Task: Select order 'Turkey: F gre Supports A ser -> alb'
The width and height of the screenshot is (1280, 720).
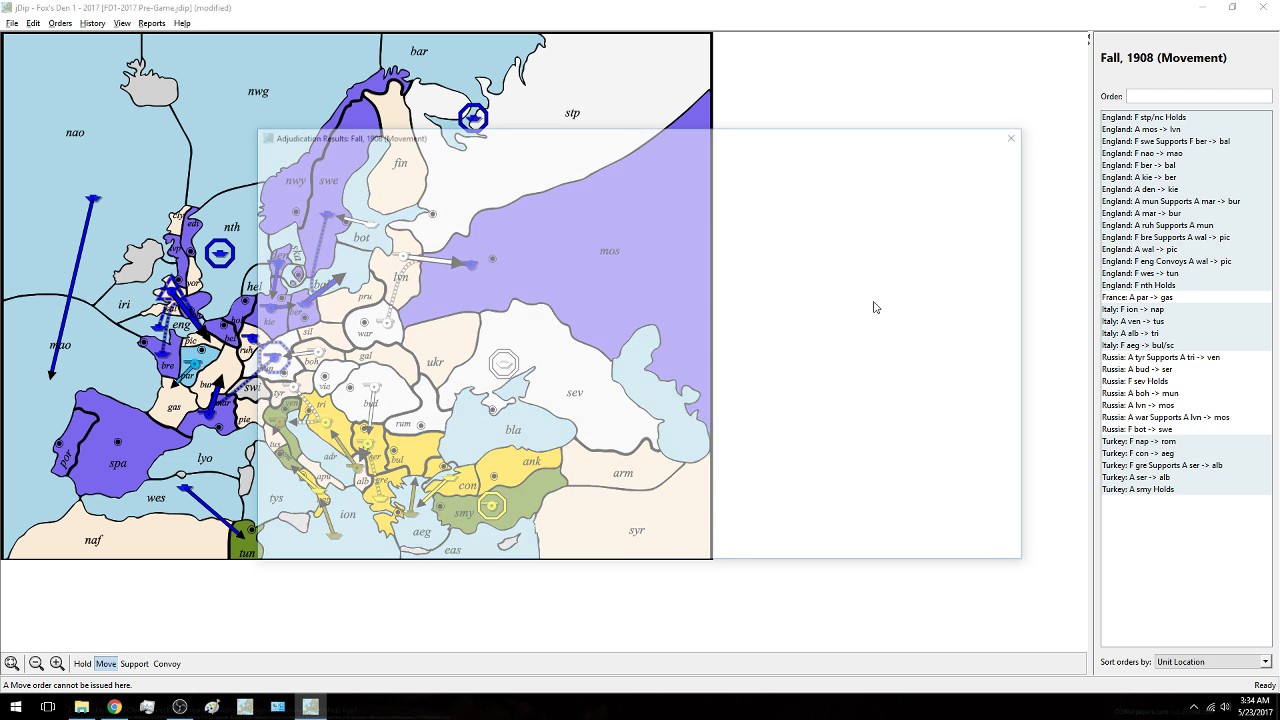Action: (1186, 465)
